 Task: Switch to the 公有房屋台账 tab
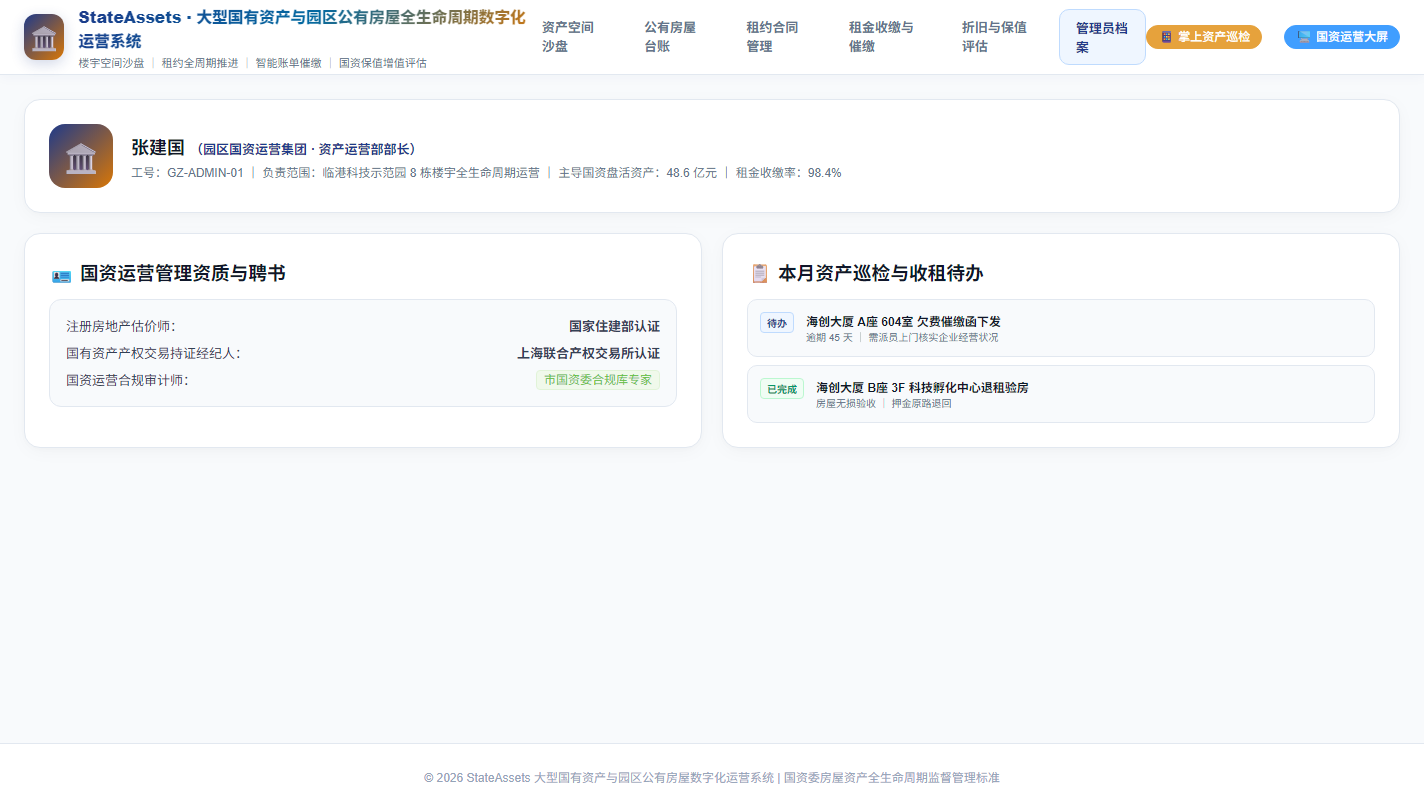(x=670, y=37)
